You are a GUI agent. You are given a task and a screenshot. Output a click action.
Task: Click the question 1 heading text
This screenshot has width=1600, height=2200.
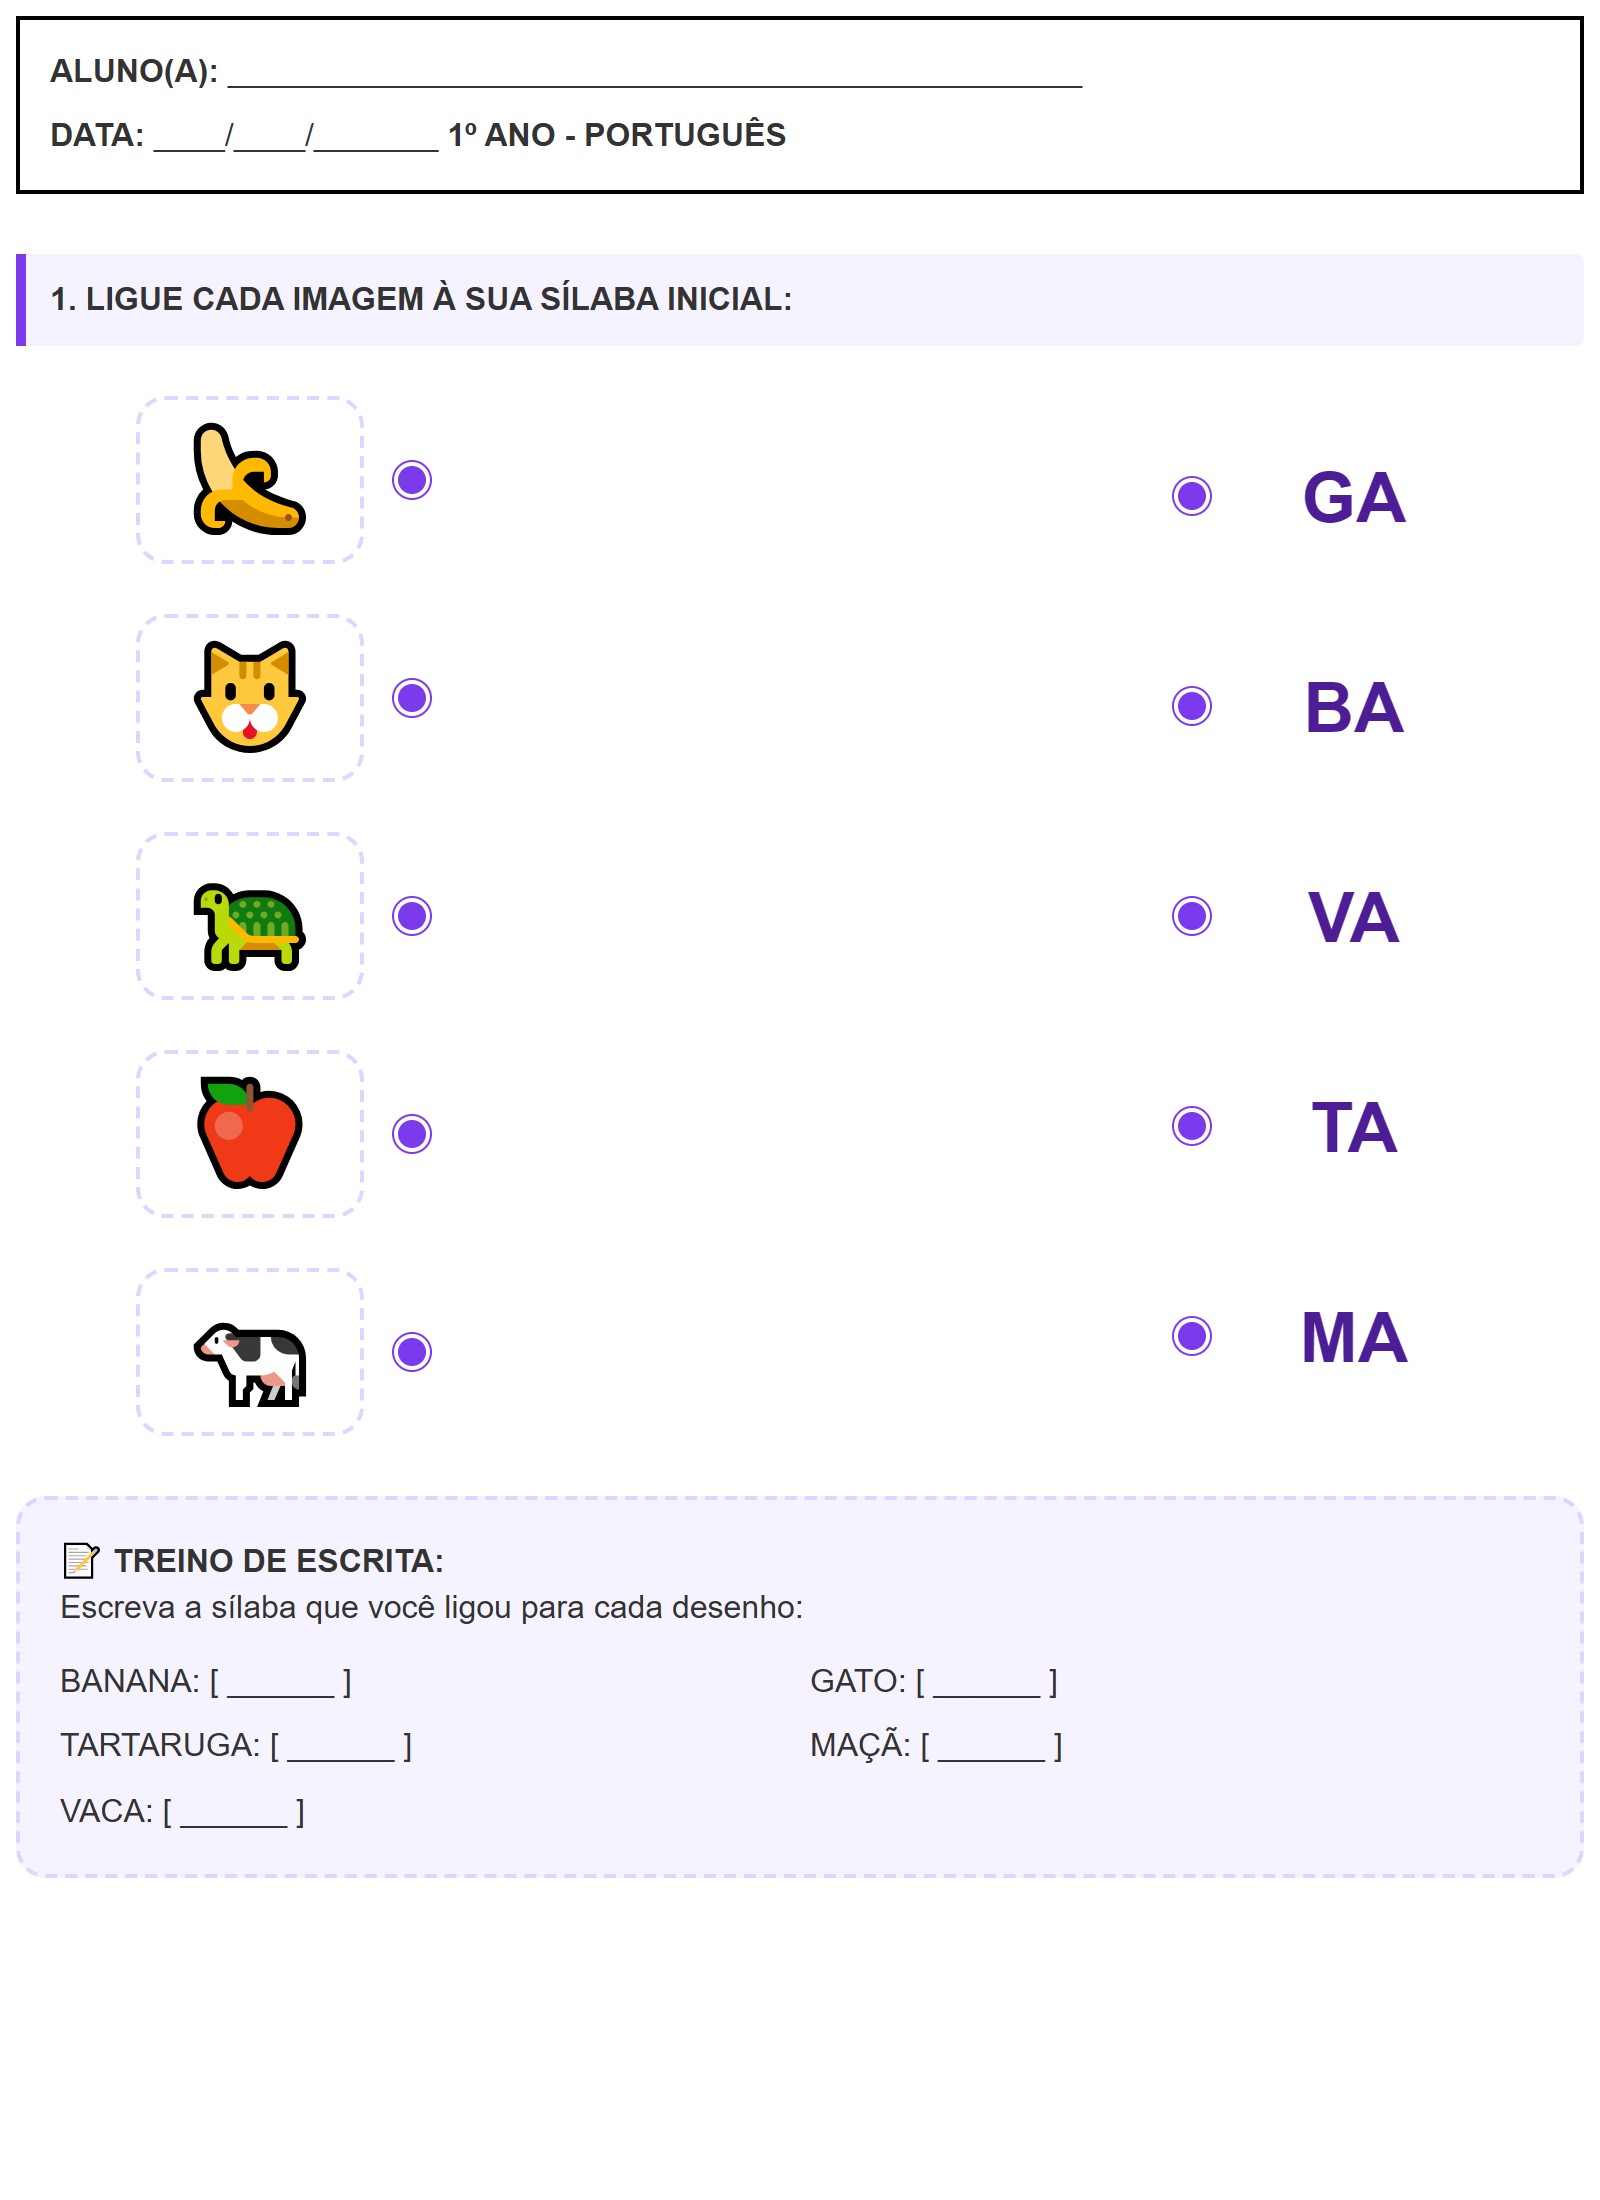tap(421, 299)
